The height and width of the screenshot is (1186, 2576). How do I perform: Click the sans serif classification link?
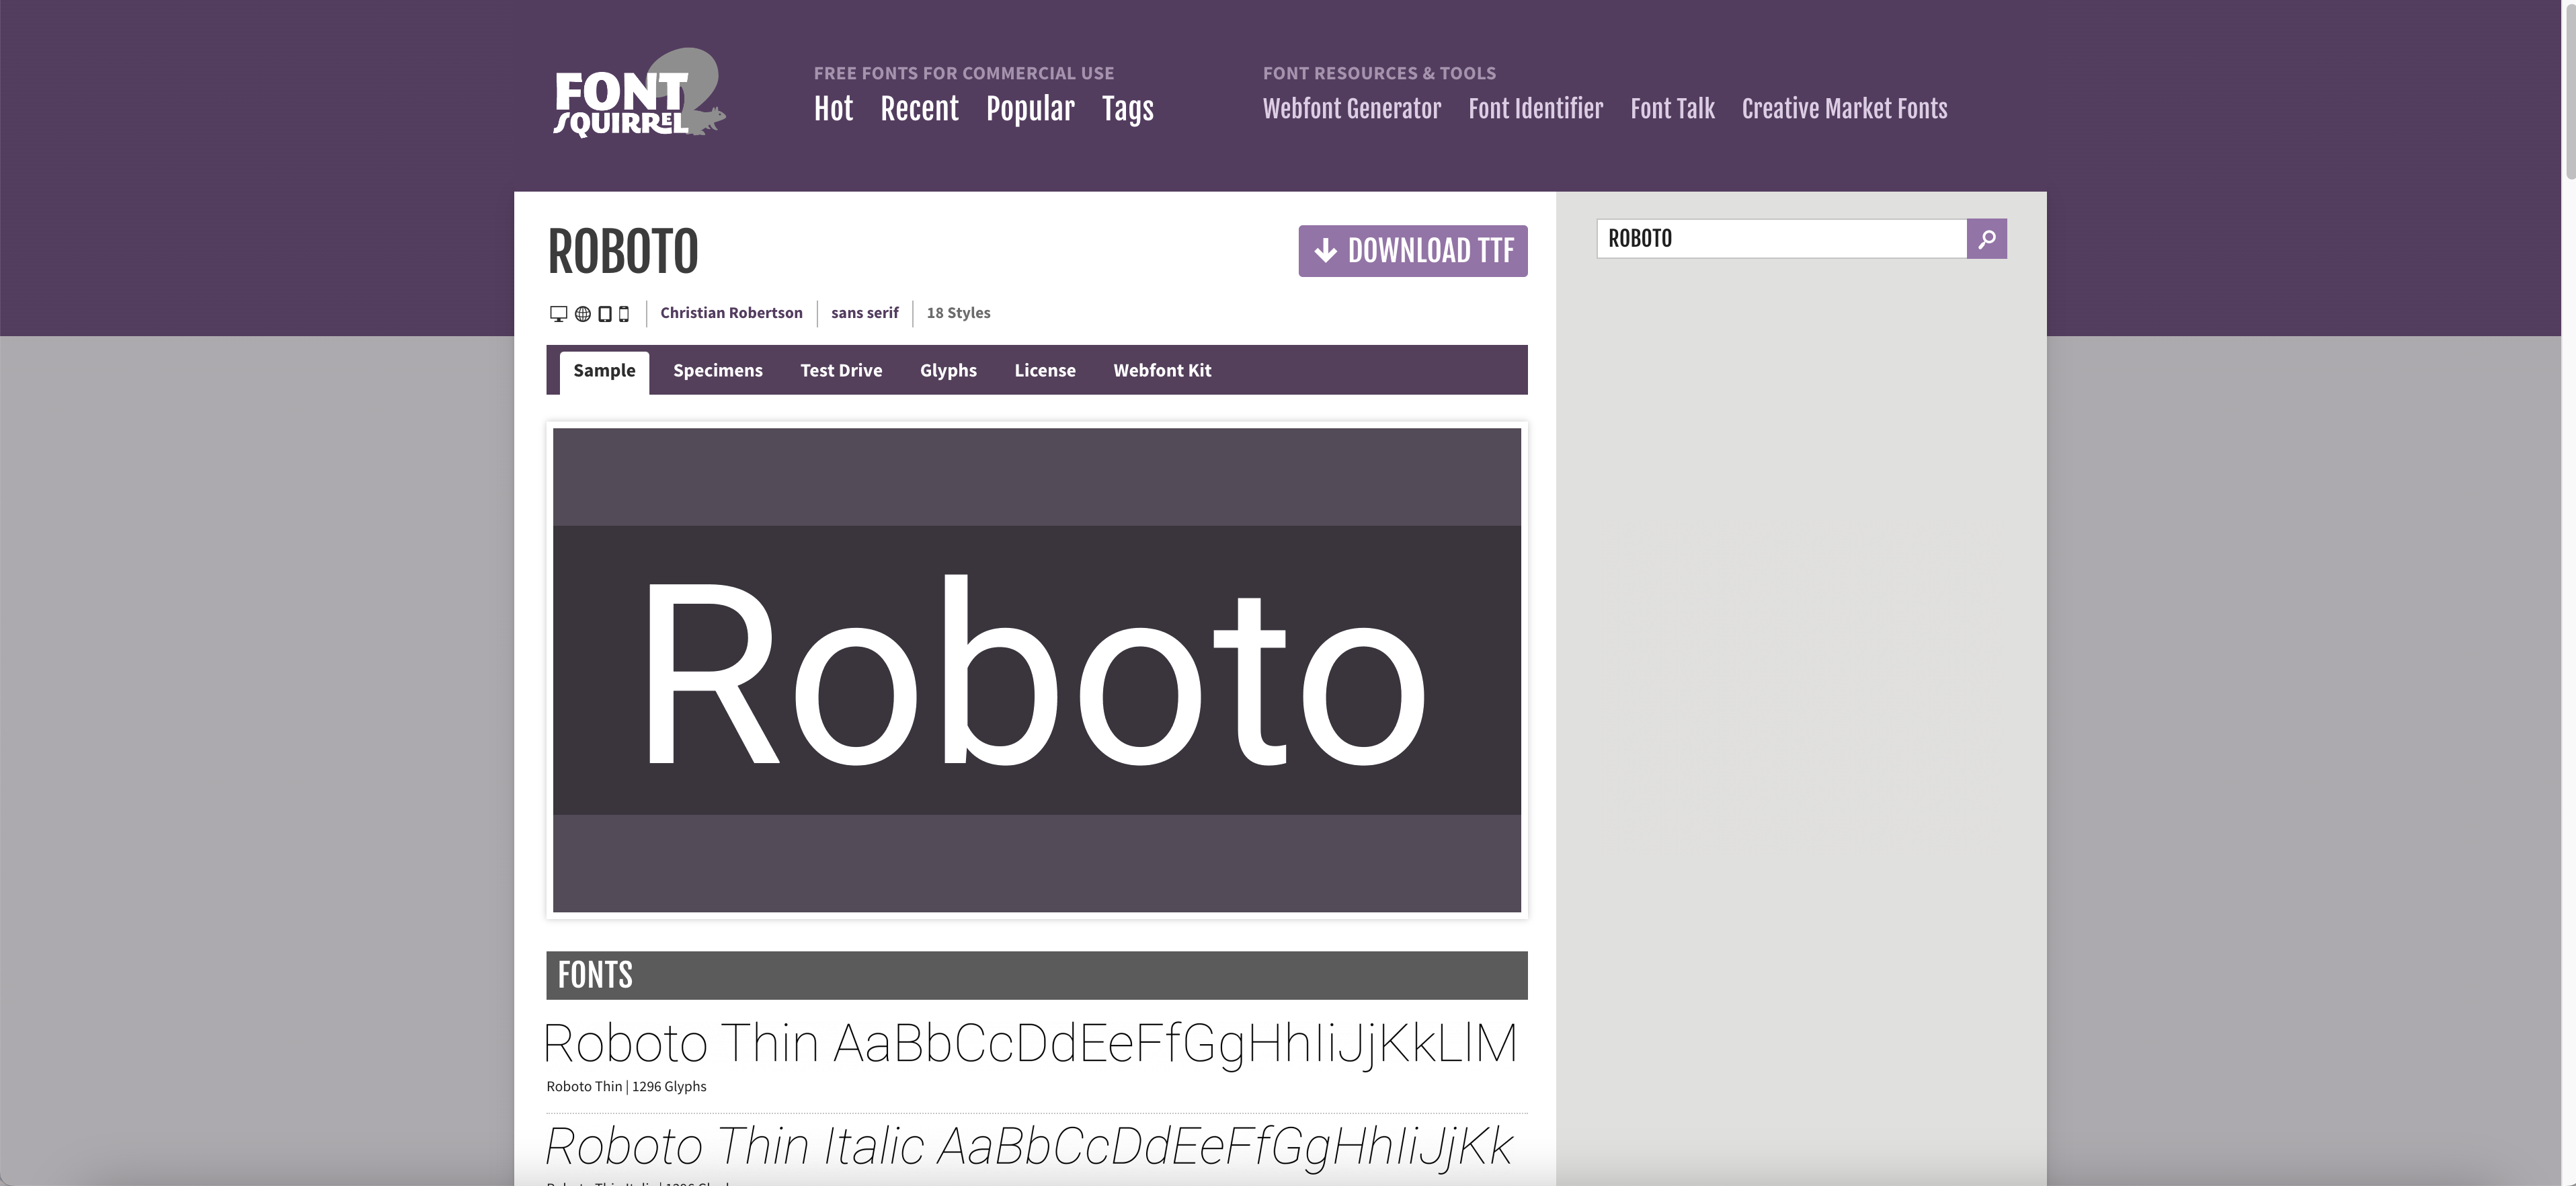tap(864, 313)
